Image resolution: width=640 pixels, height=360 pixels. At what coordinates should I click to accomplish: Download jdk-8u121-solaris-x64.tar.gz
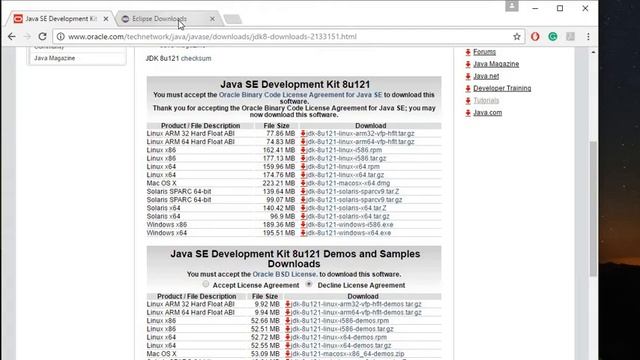(348, 216)
